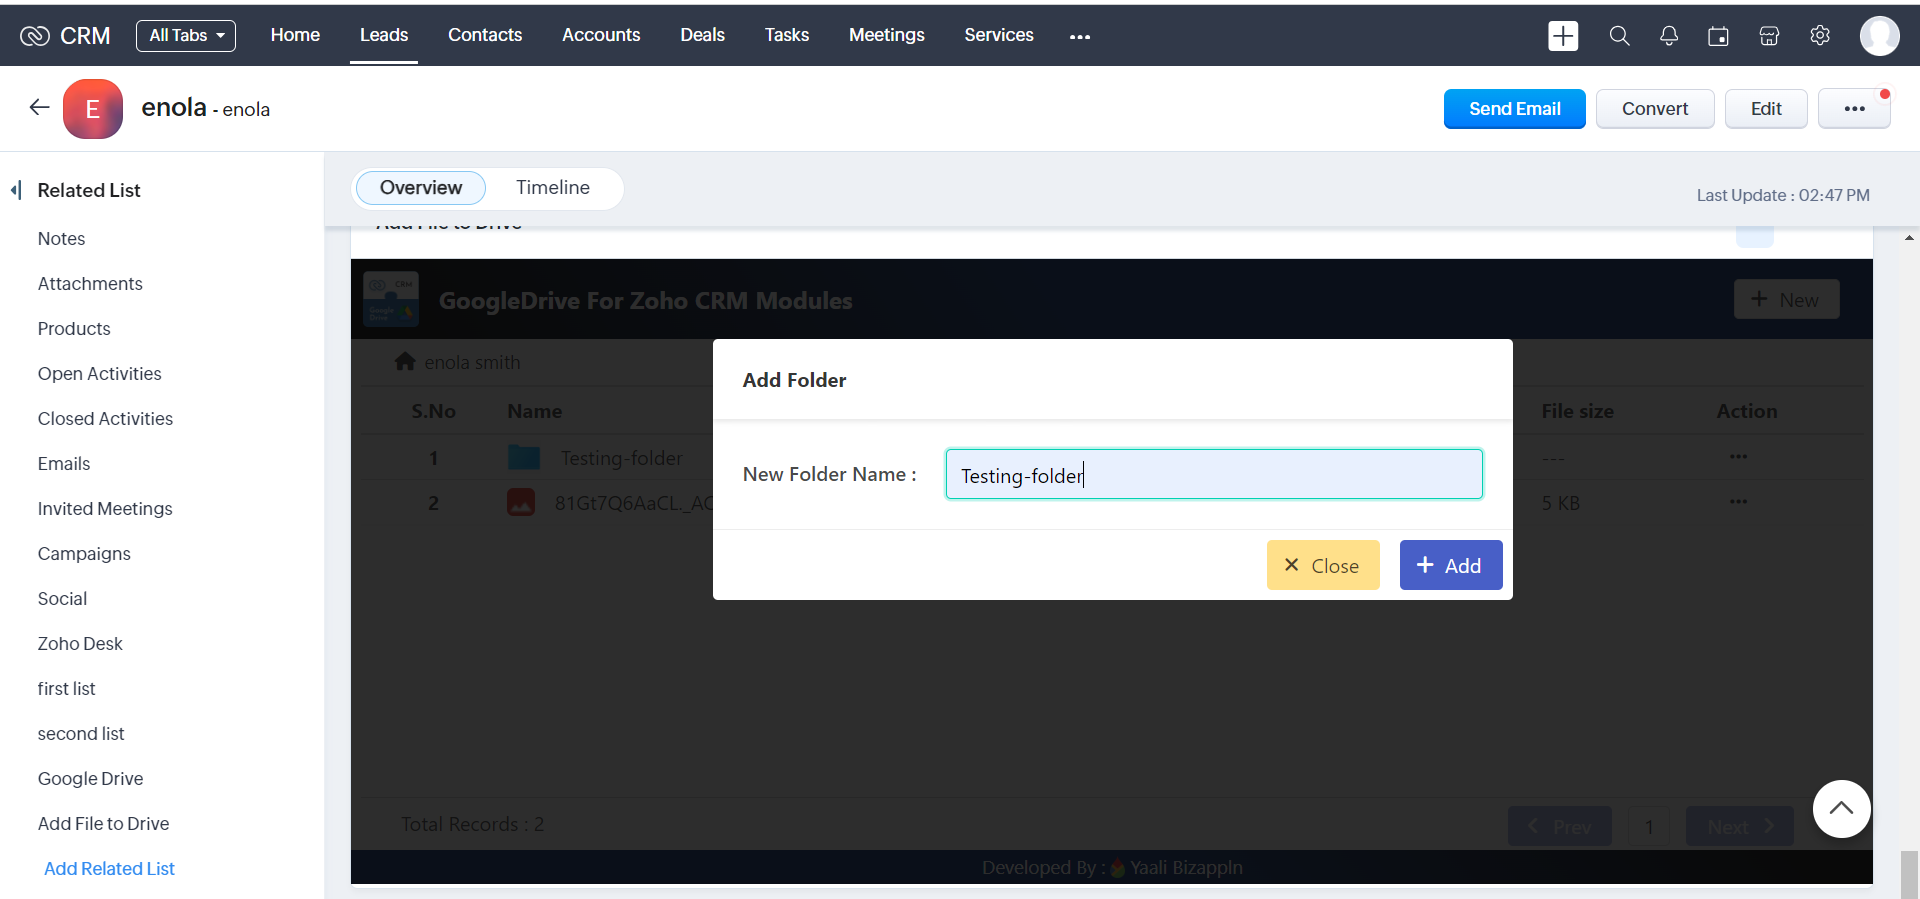Click the Add button in dialog
This screenshot has width=1920, height=899.
(1450, 565)
